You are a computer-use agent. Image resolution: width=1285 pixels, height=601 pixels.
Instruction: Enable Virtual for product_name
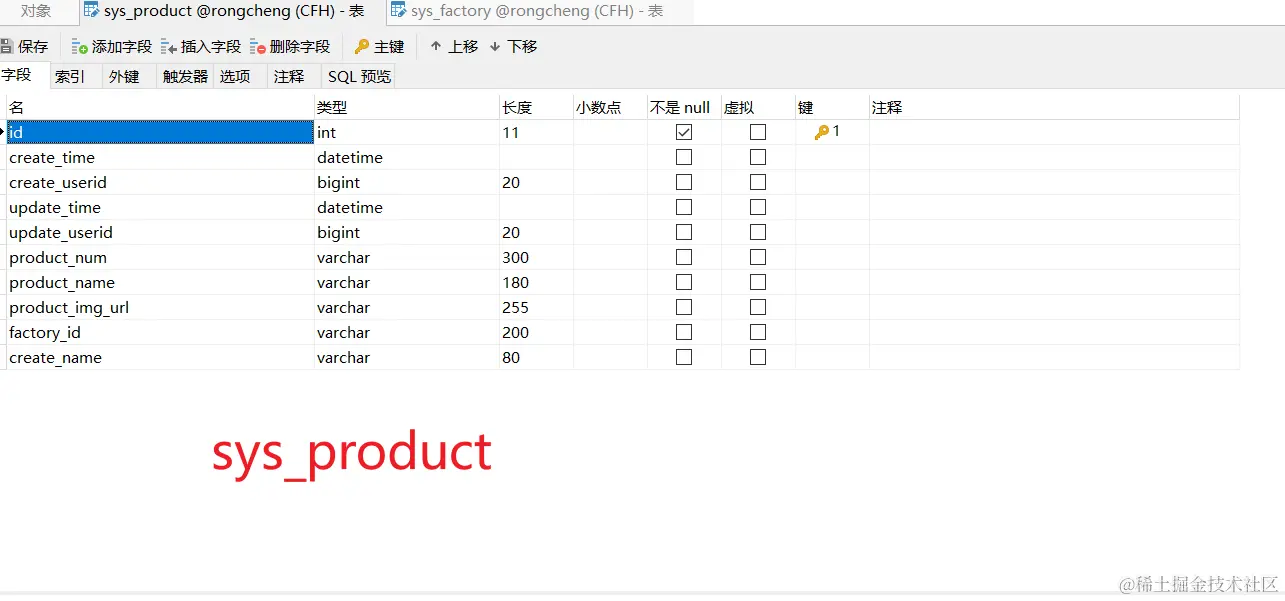pyautogui.click(x=758, y=282)
